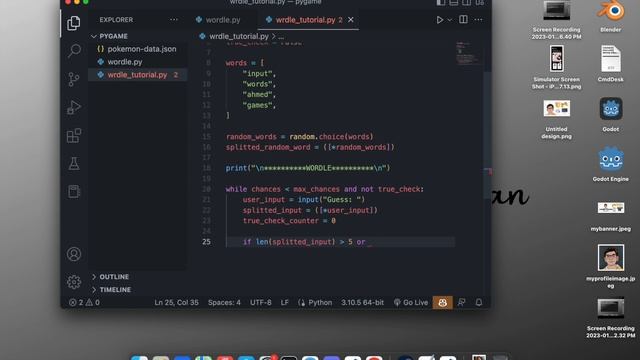Open the Testing flask view

point(74,163)
